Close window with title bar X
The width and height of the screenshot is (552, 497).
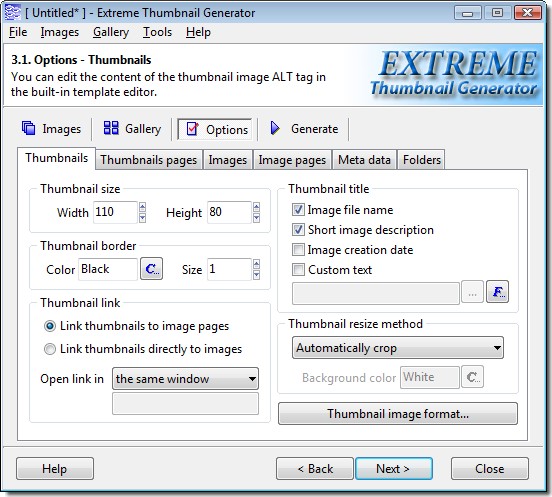(527, 13)
